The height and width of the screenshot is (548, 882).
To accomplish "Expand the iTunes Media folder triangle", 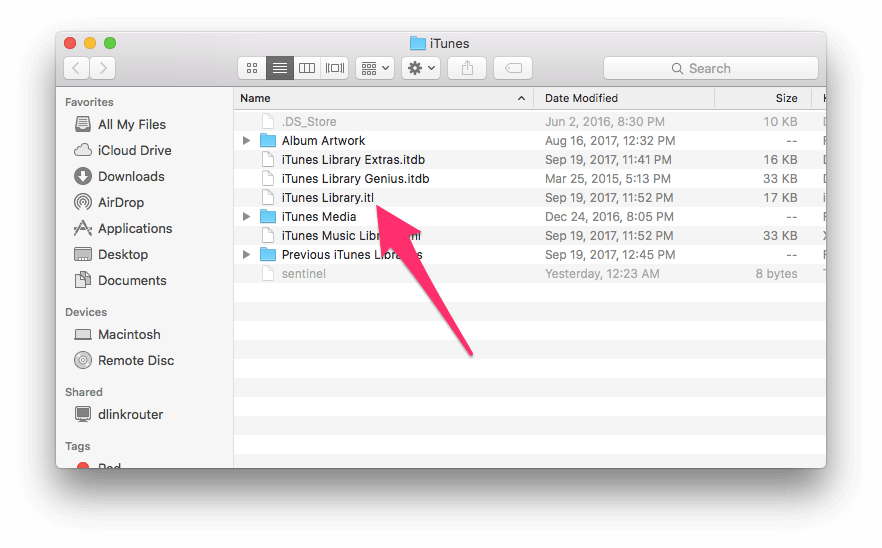I will pos(247,217).
